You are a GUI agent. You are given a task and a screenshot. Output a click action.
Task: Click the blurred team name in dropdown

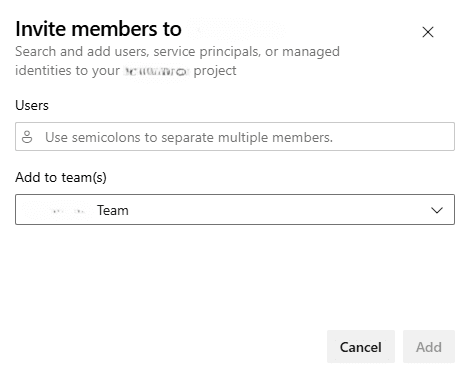(x=57, y=210)
